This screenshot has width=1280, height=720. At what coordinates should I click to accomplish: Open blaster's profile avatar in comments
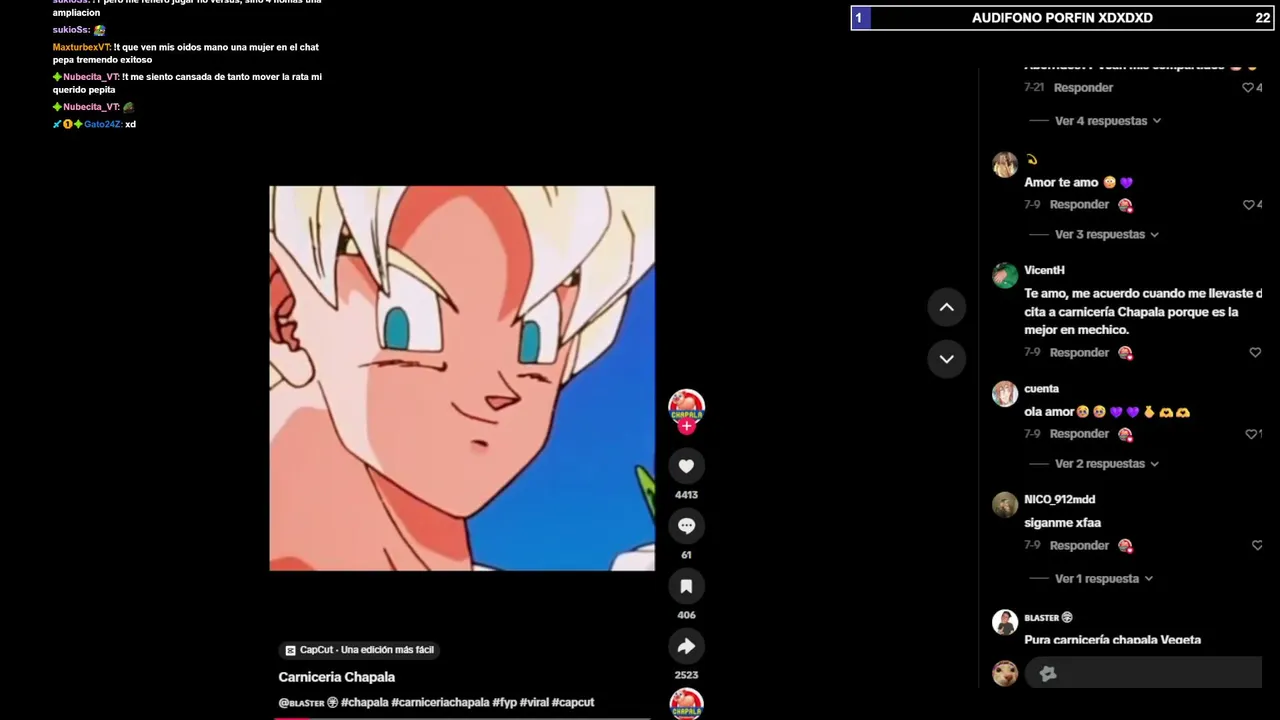pyautogui.click(x=1005, y=622)
